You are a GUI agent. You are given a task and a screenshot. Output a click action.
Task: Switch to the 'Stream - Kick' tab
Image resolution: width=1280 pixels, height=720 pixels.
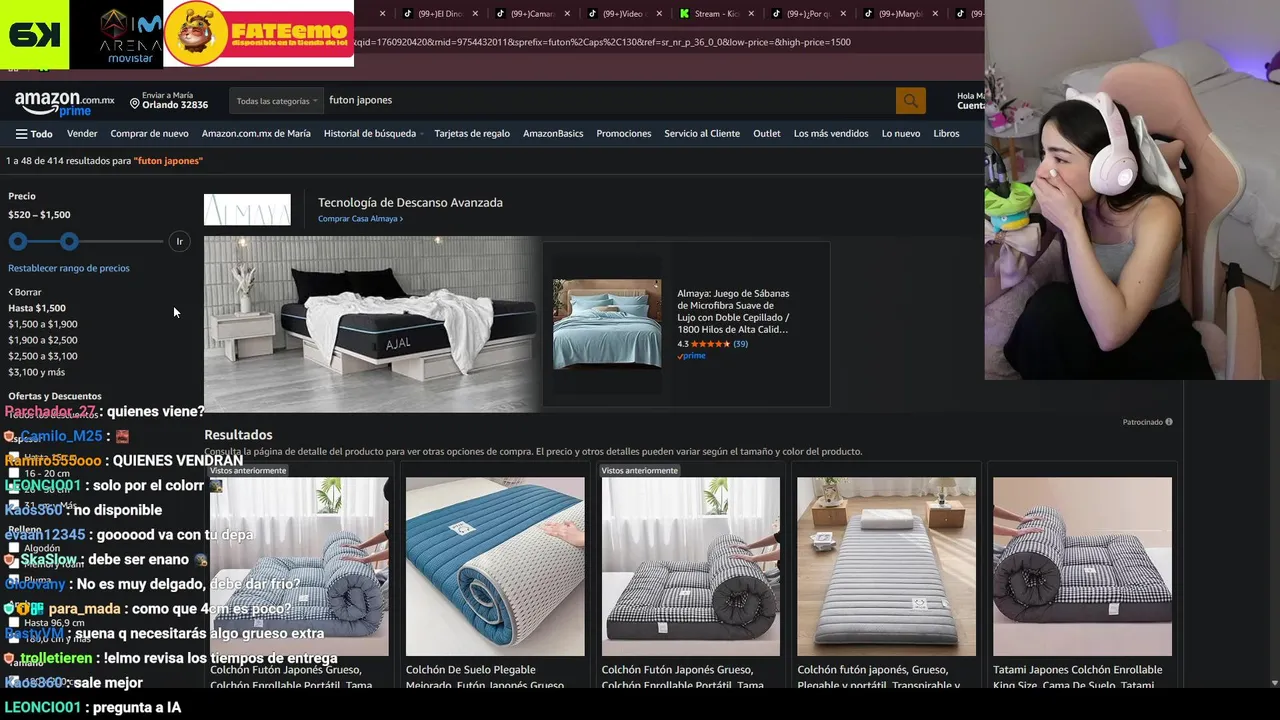coord(716,14)
